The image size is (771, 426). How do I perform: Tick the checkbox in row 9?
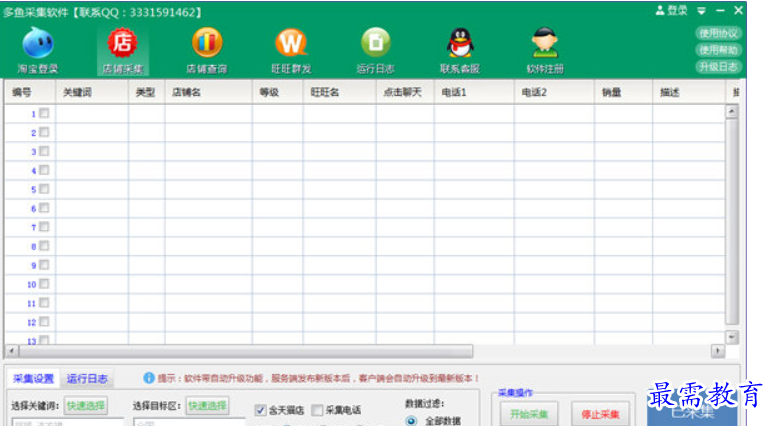[44, 265]
